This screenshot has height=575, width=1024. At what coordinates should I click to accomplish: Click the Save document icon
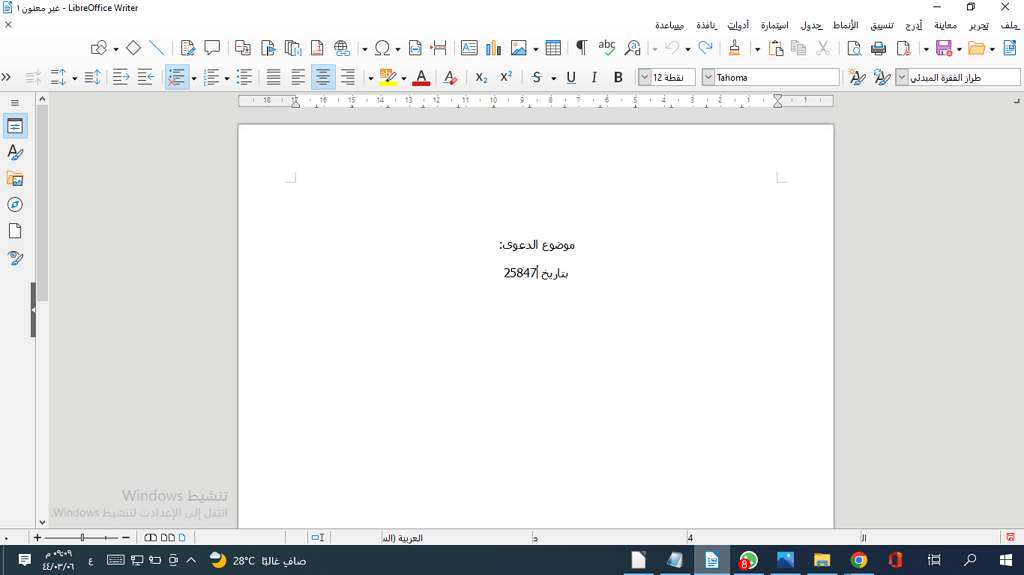[x=943, y=48]
